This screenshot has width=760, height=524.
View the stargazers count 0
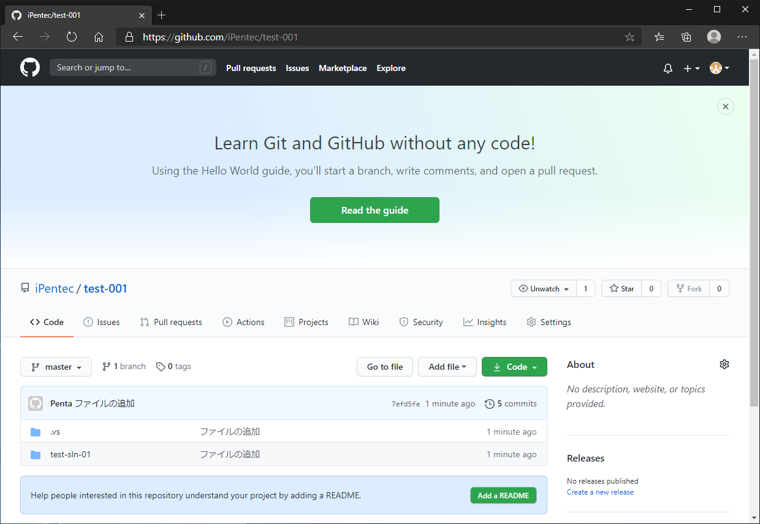click(x=651, y=288)
